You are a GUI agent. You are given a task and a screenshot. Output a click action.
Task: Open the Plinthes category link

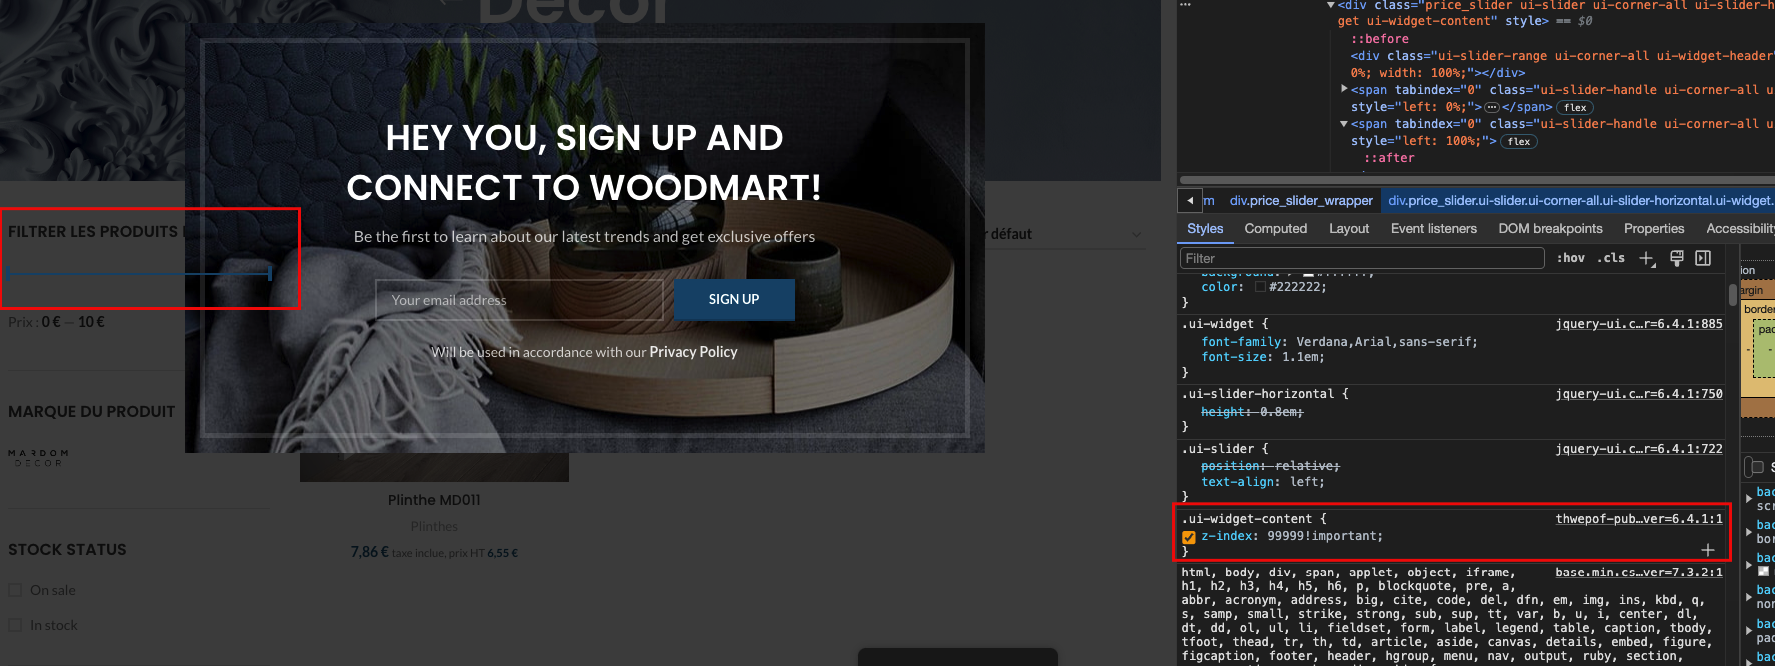(x=434, y=526)
